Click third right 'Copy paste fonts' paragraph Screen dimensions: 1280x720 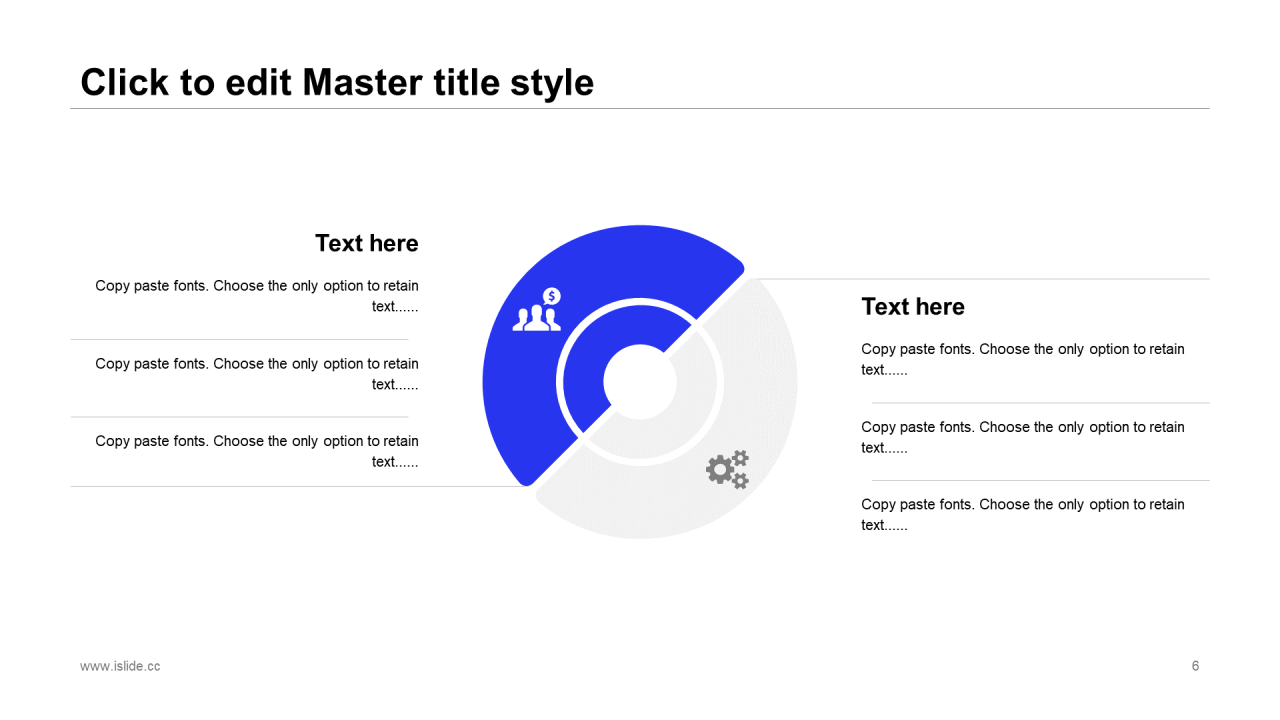click(1023, 514)
